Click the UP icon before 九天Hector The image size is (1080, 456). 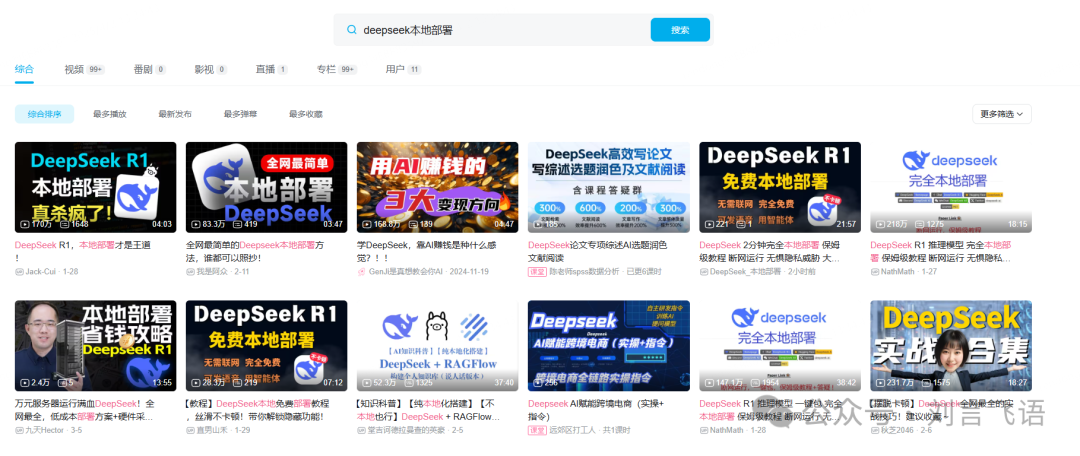[x=19, y=430]
